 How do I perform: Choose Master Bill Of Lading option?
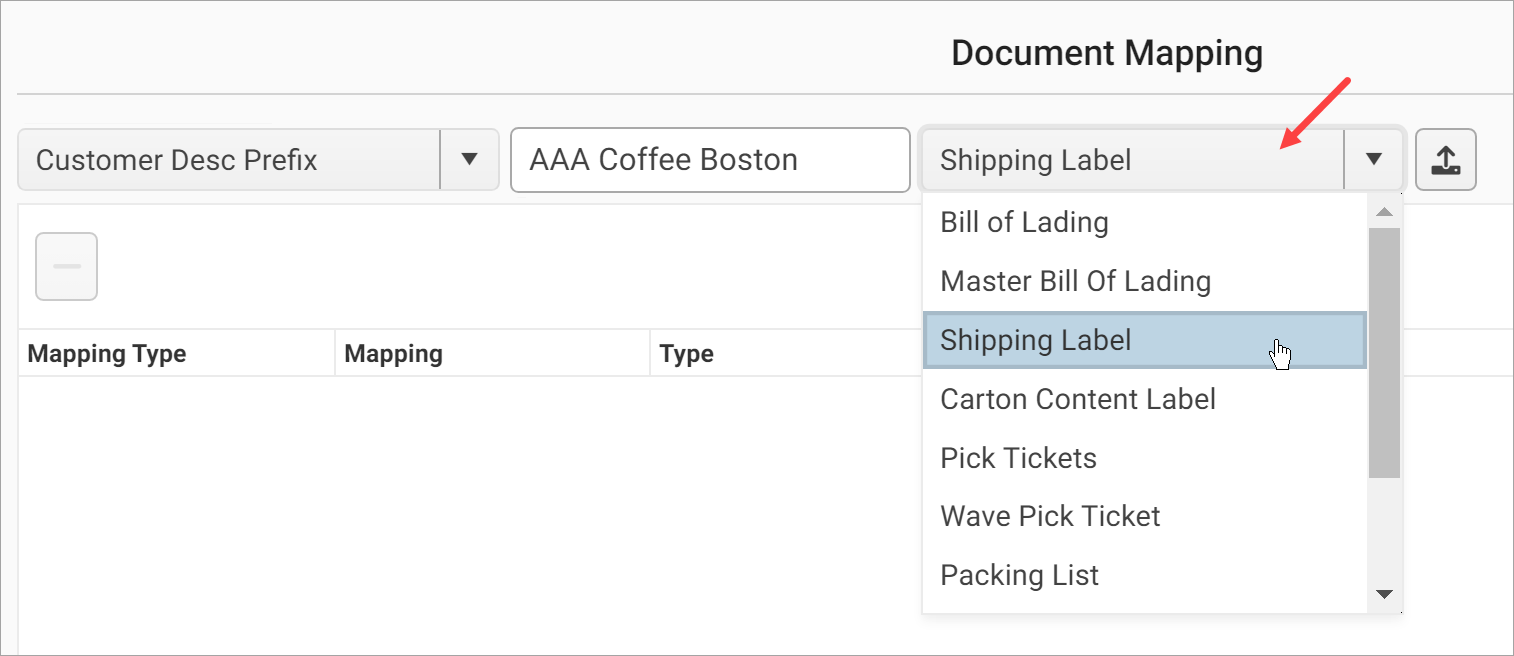click(x=1075, y=281)
